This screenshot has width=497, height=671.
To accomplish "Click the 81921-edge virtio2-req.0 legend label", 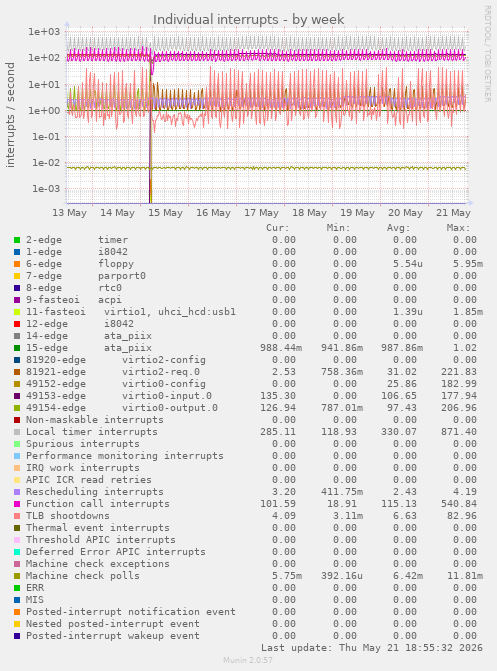I will click(x=113, y=372).
